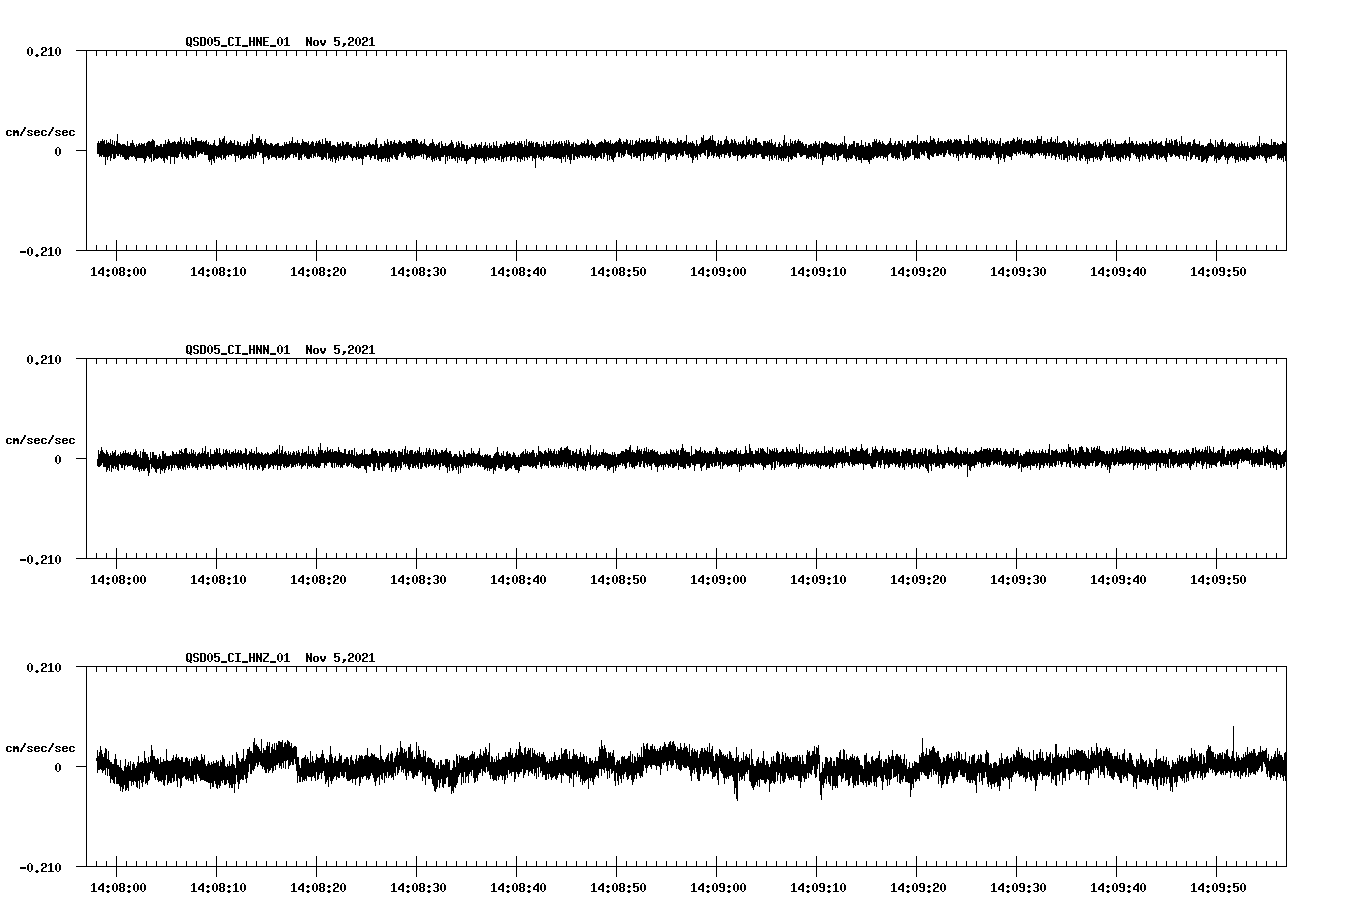Image resolution: width=1358 pixels, height=924 pixels.
Task: Select the -0.210 lower limit on HNN plot
Action: coord(40,559)
